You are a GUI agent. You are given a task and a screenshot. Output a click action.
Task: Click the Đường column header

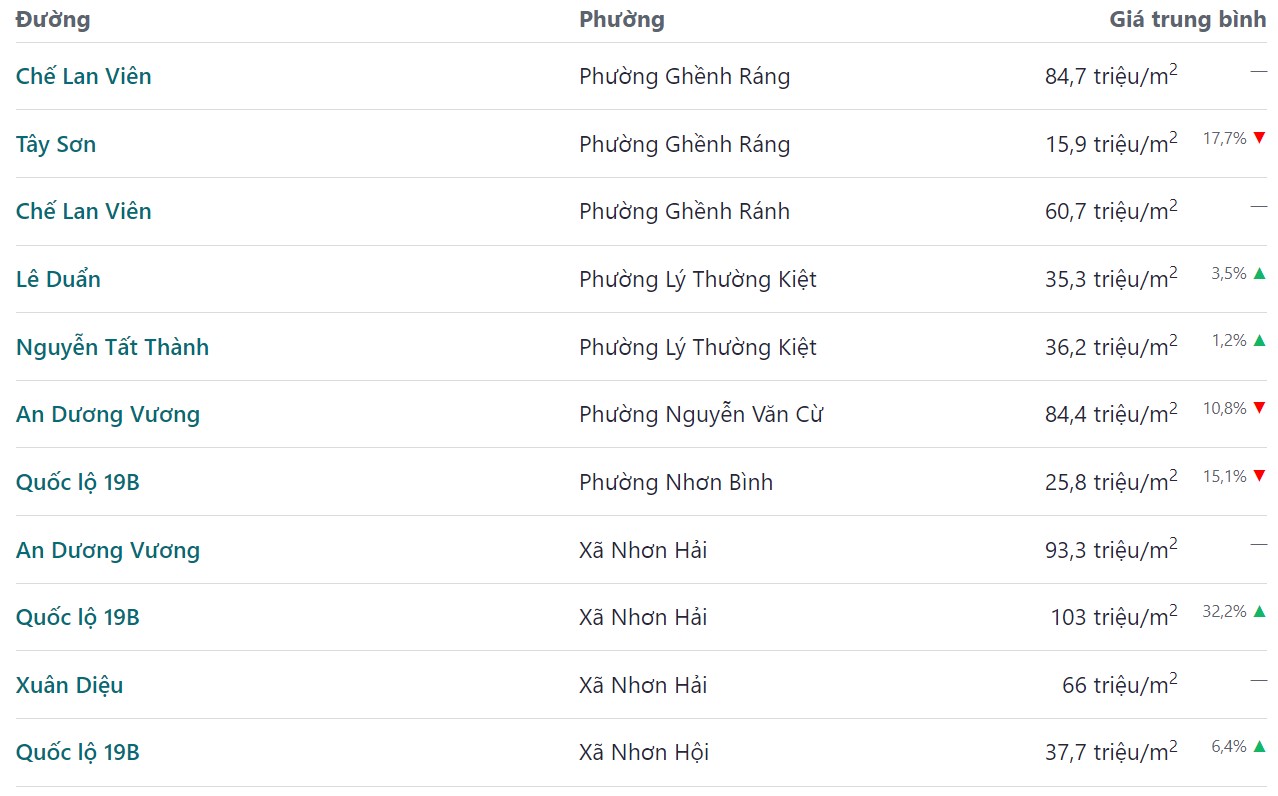coord(53,19)
